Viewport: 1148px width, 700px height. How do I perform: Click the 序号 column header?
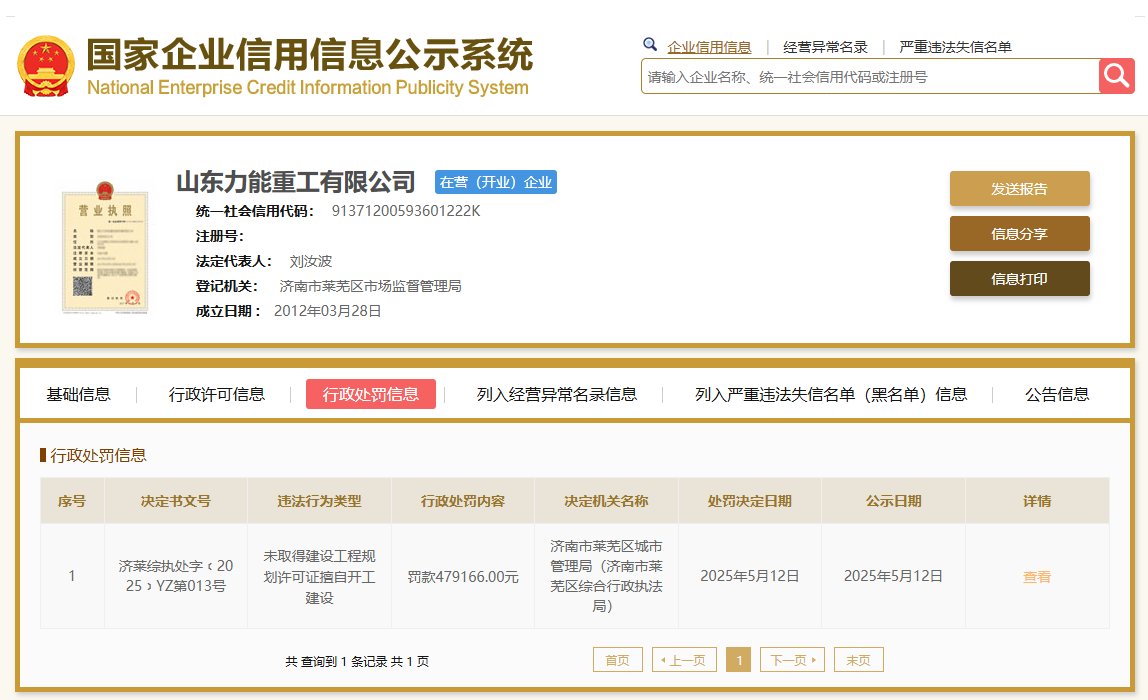72,501
